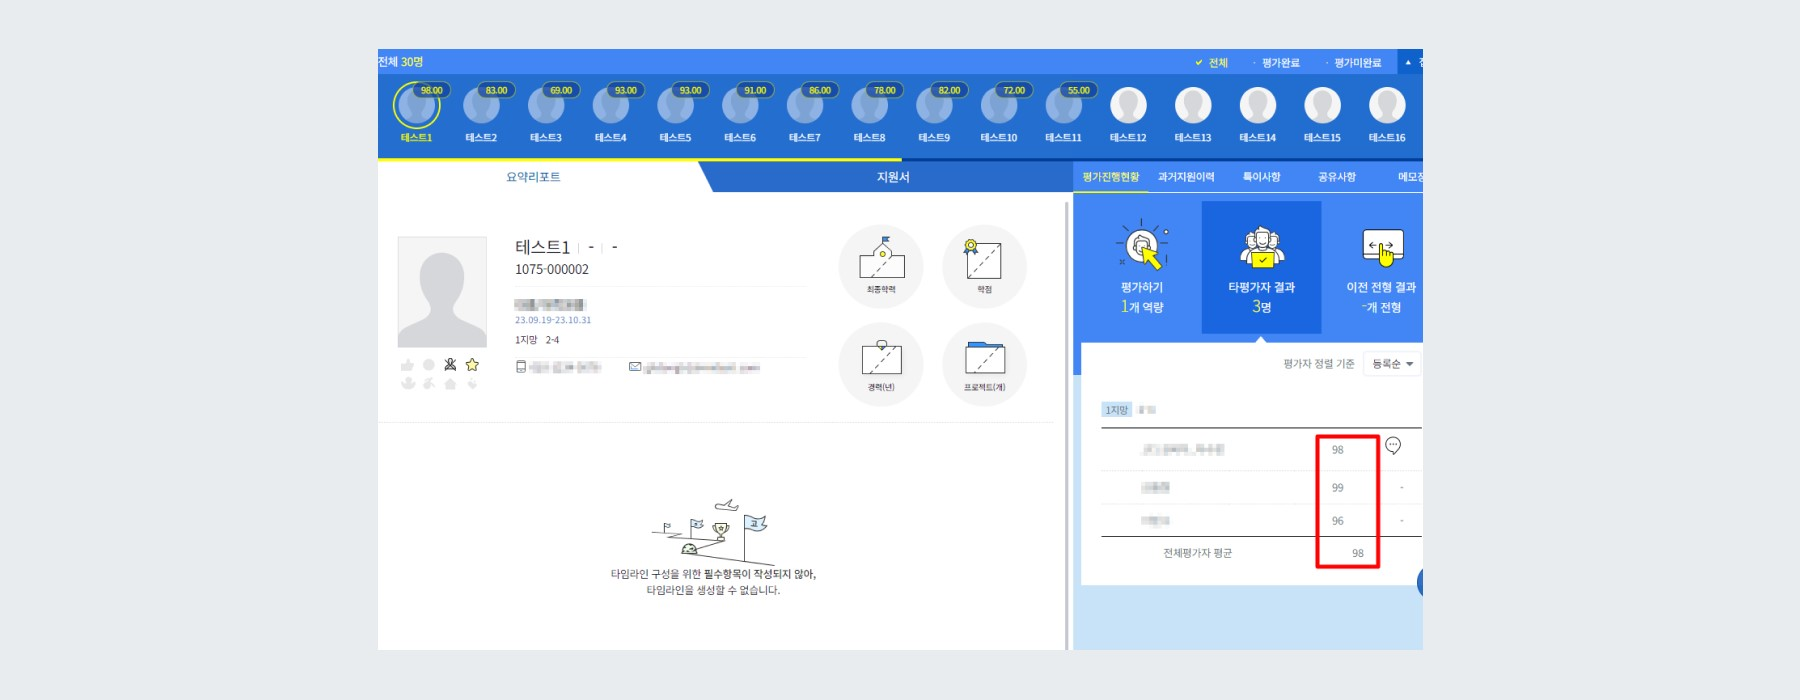Click the applicant profile photo

(x=442, y=292)
